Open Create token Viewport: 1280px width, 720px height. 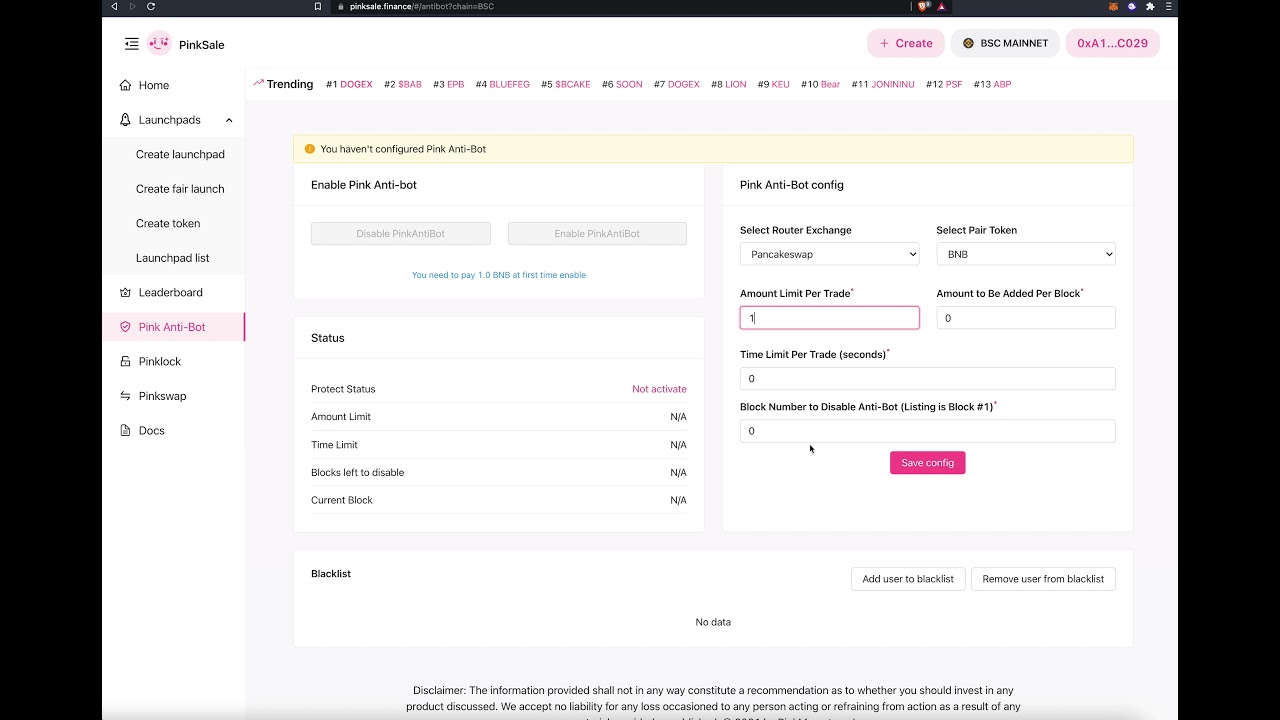[x=168, y=223]
